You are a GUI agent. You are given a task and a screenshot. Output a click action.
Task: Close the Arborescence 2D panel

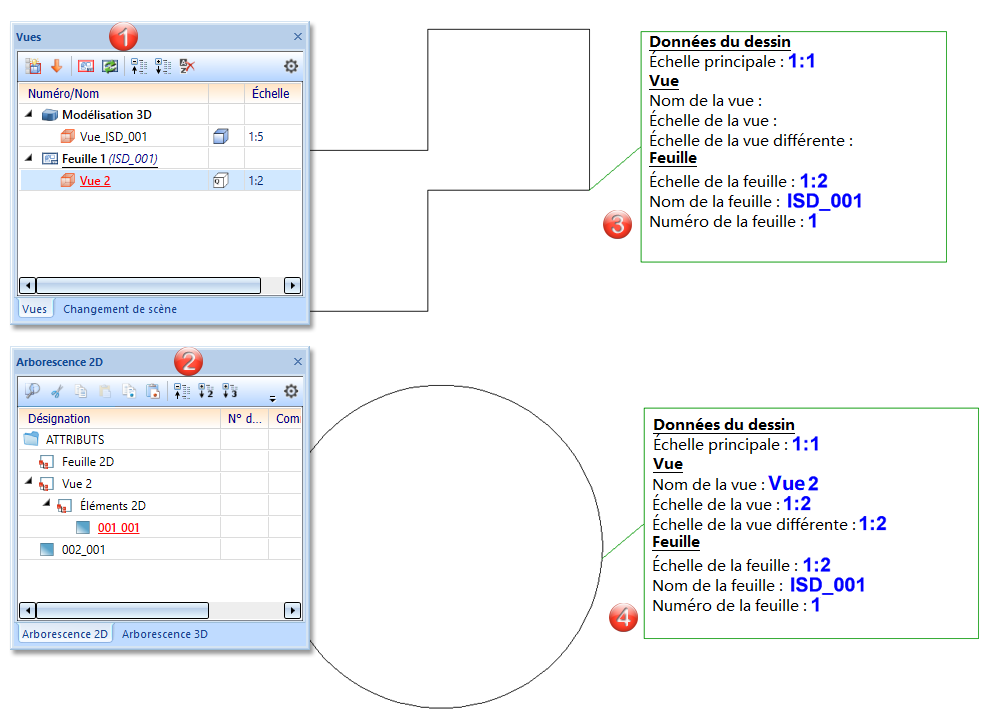click(298, 361)
